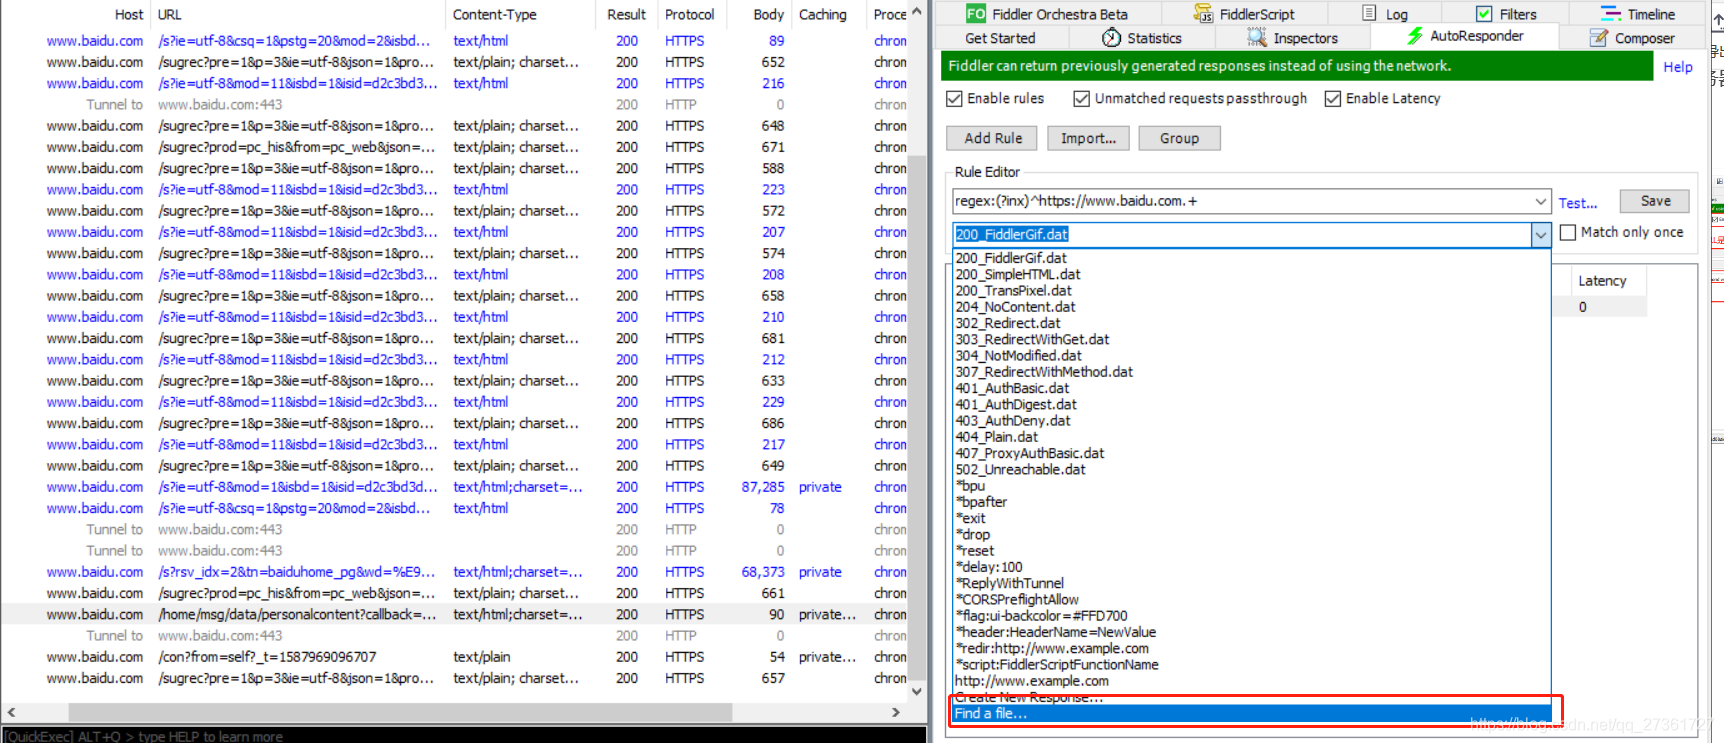Click the QuickExec command box
The width and height of the screenshot is (1724, 743).
(x=464, y=735)
